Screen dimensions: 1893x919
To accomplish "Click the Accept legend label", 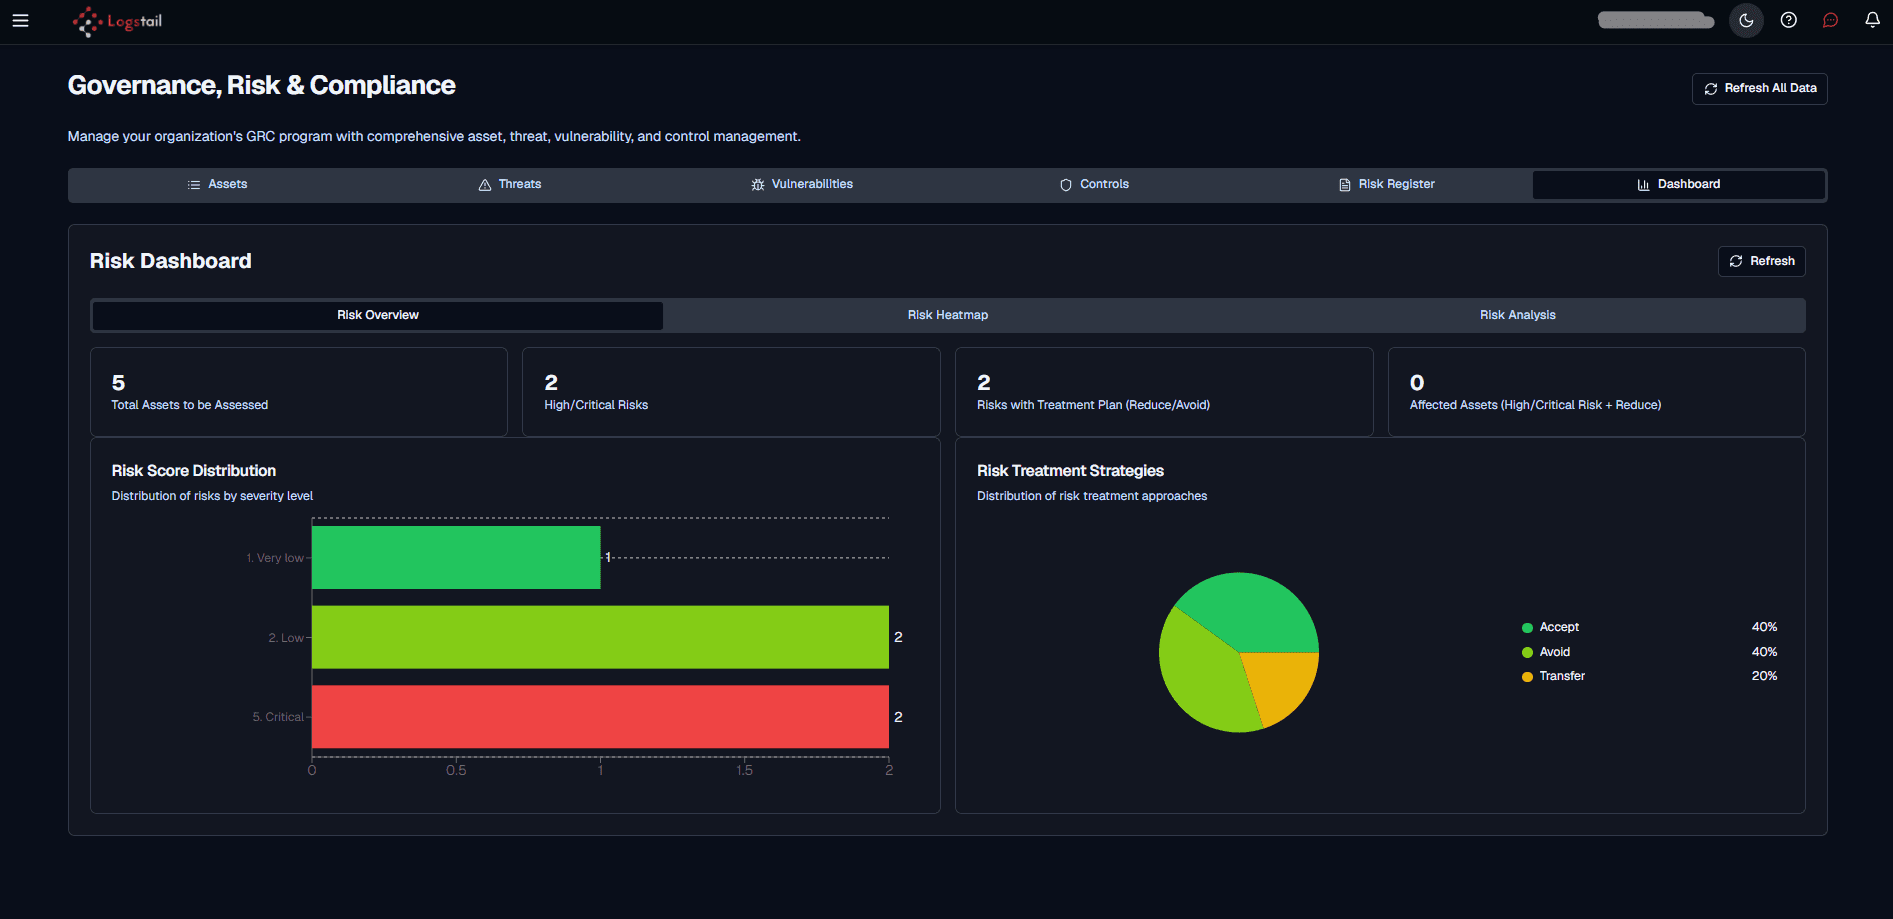I will (1559, 628).
